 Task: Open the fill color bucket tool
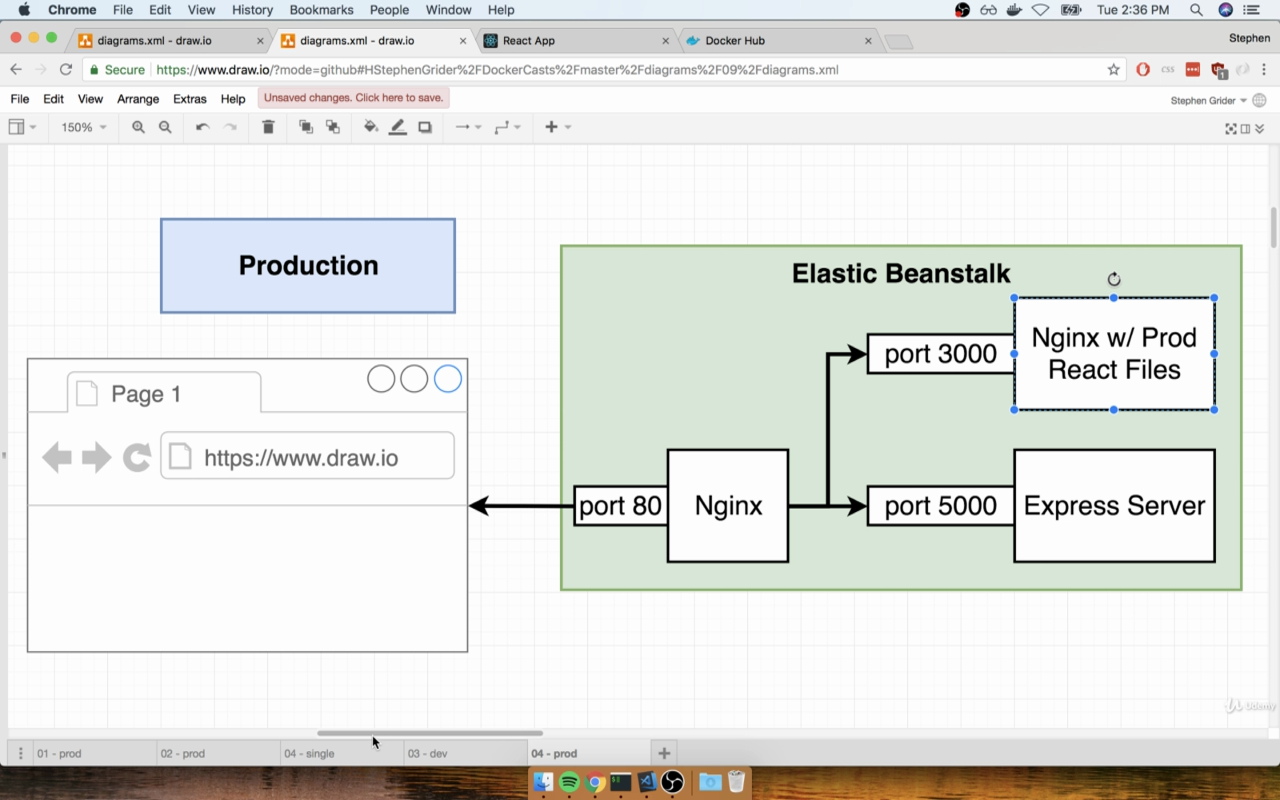click(x=371, y=127)
